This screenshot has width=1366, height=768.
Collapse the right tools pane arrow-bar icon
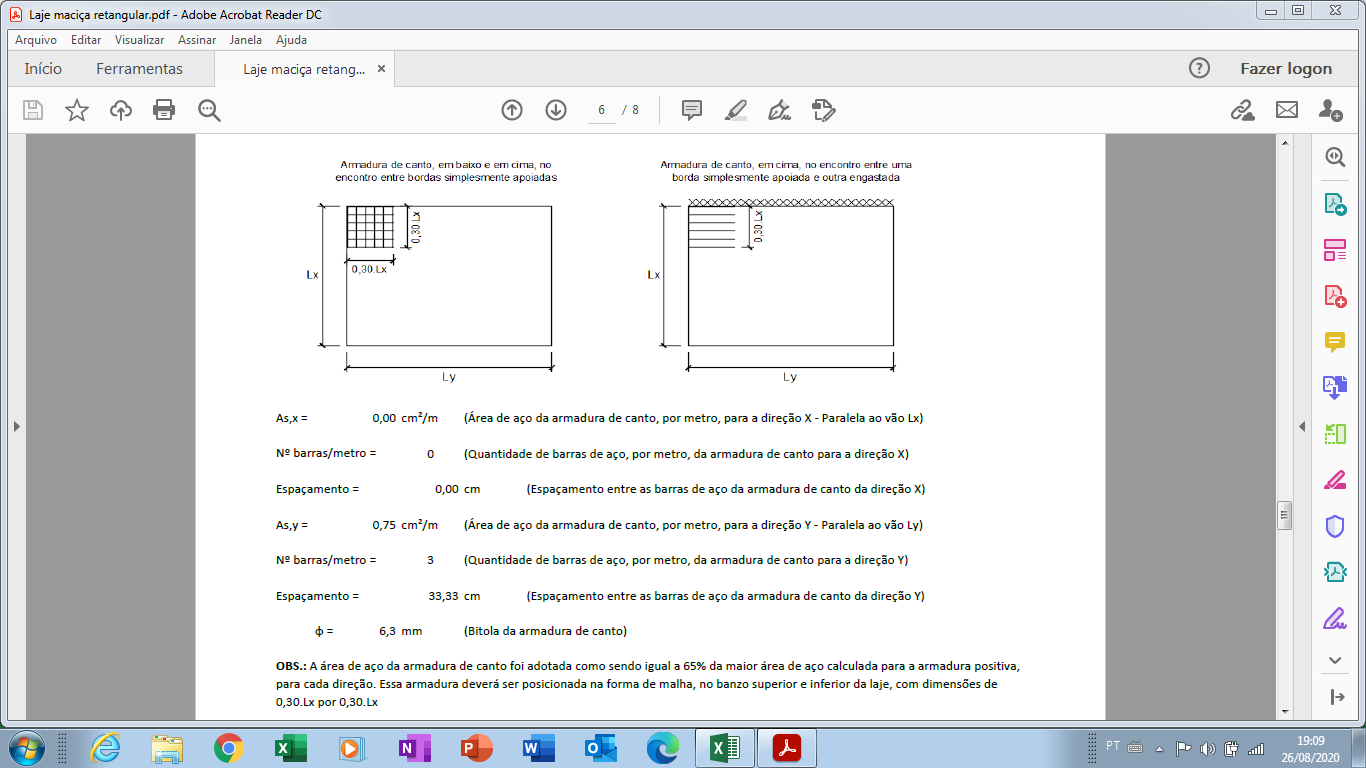click(1335, 697)
